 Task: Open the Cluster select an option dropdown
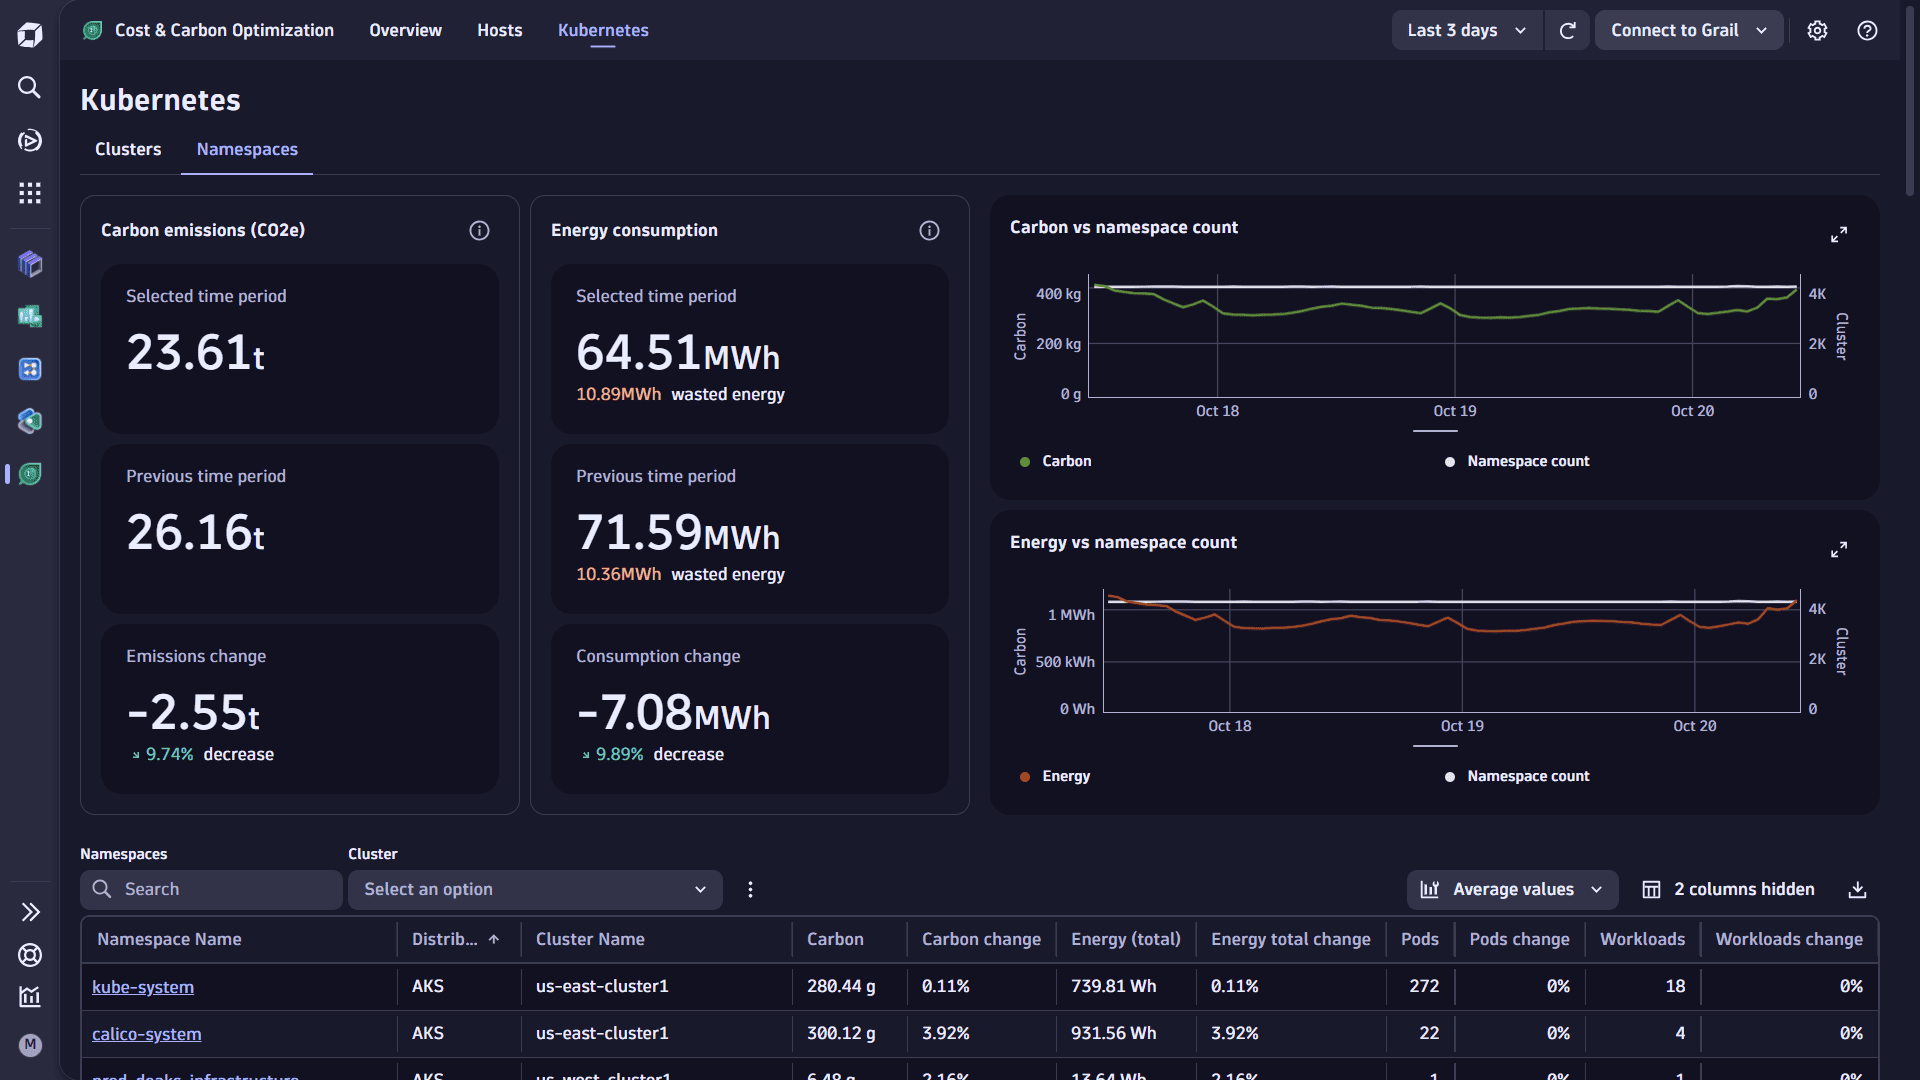(535, 890)
